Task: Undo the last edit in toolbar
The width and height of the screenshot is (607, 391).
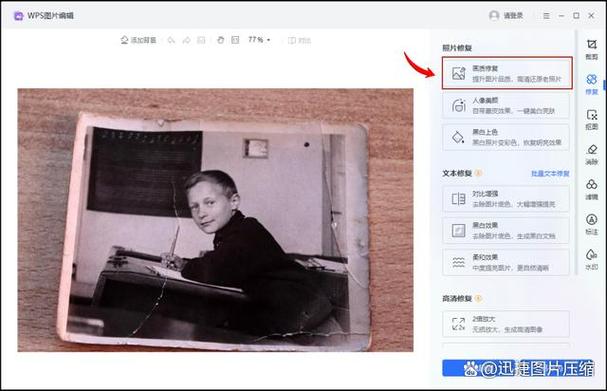Action: (x=171, y=40)
